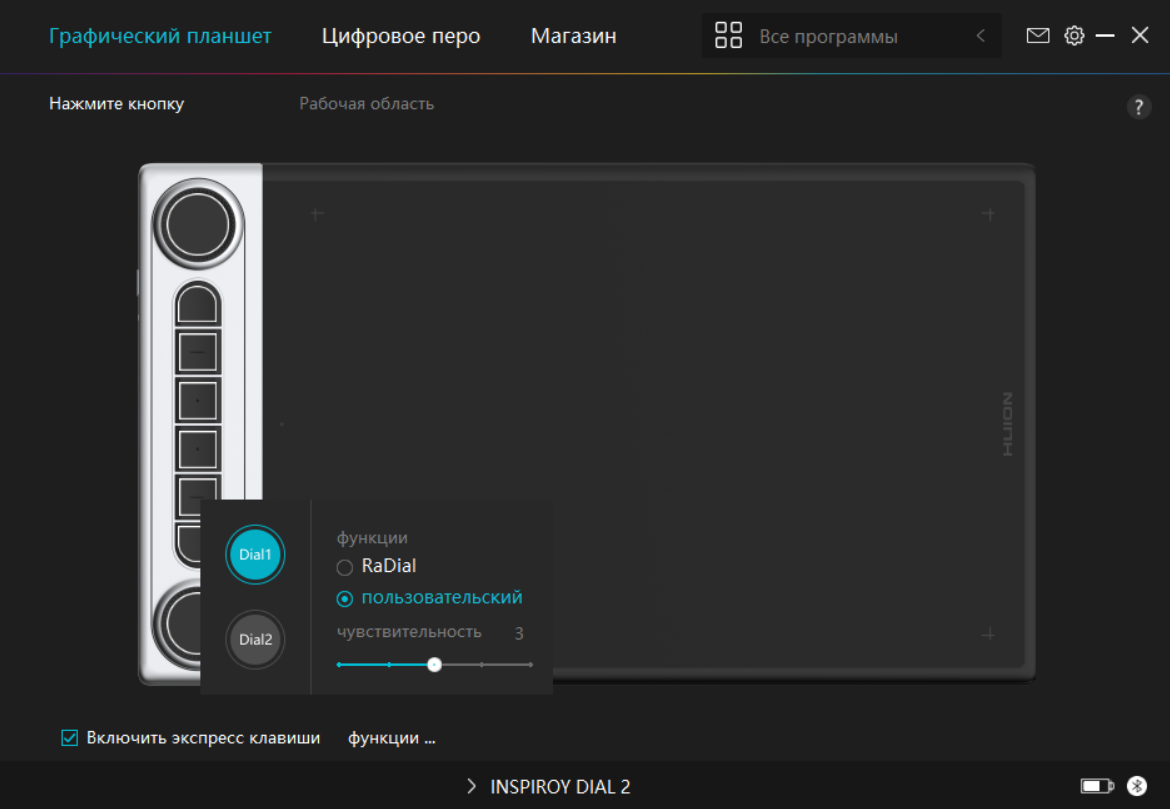
Task: Click the Bluetooth status icon
Action: pyautogui.click(x=1136, y=786)
